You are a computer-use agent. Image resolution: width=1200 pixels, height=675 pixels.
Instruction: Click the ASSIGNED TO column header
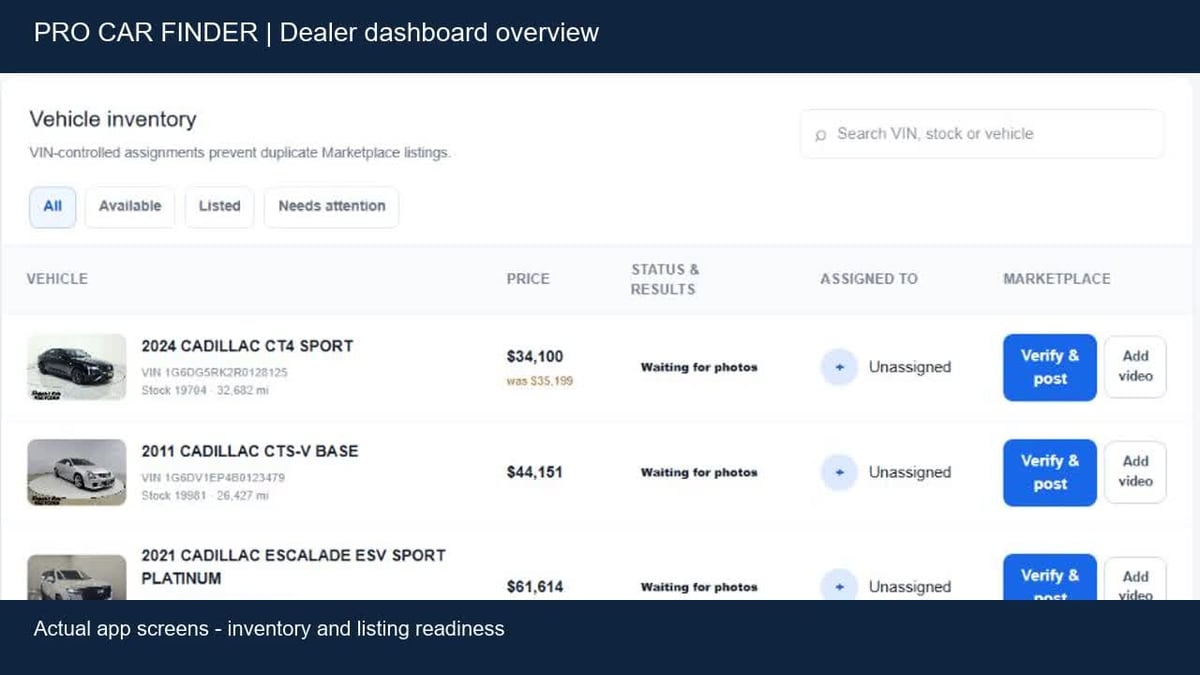[868, 279]
